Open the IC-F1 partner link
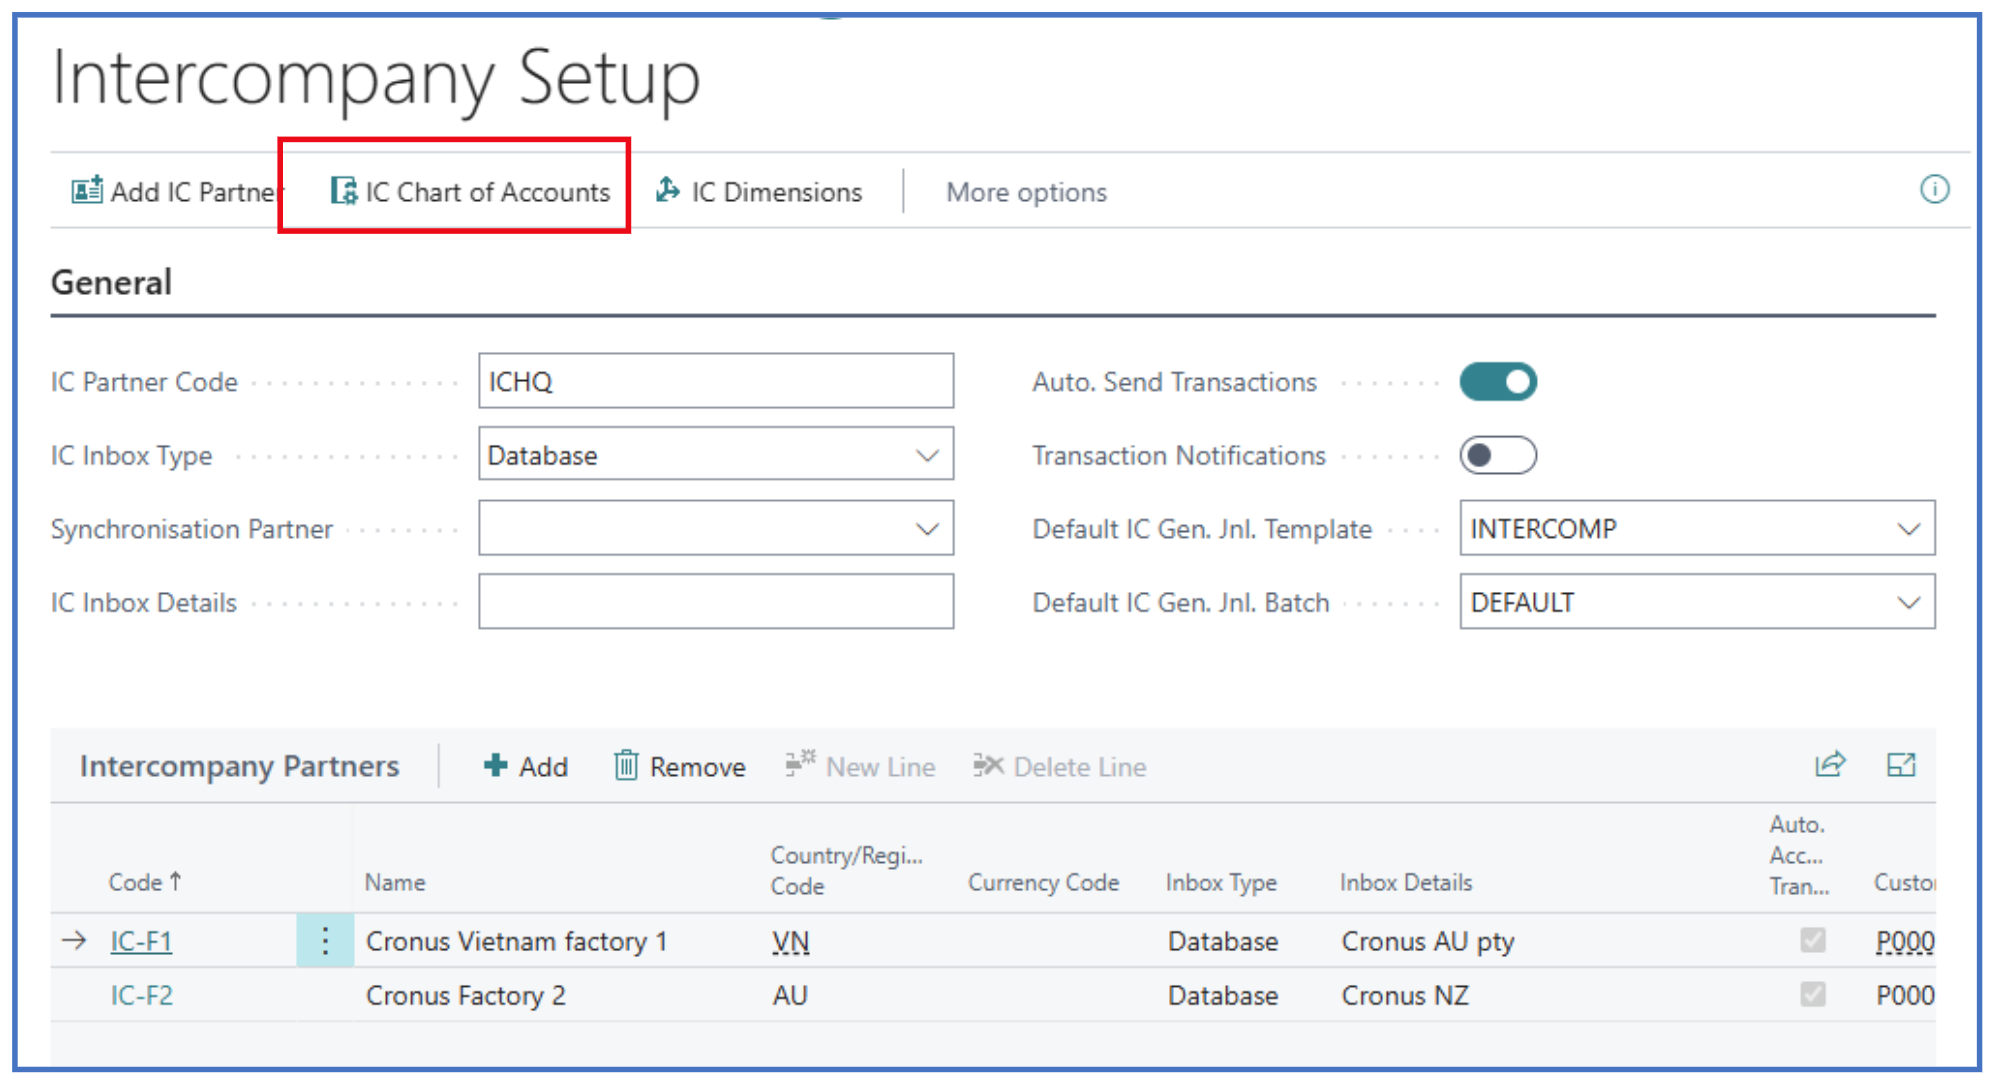Viewport: 1998px width, 1084px height. coord(141,941)
